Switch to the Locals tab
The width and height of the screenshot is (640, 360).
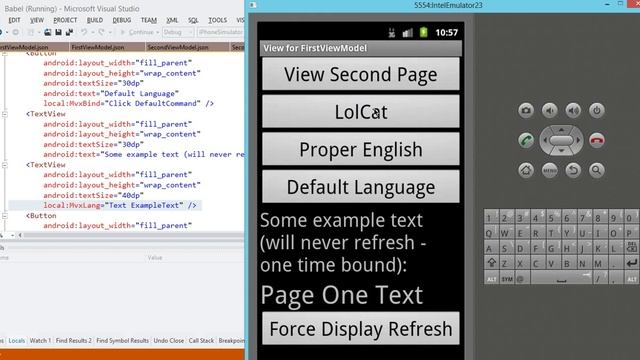pos(17,340)
